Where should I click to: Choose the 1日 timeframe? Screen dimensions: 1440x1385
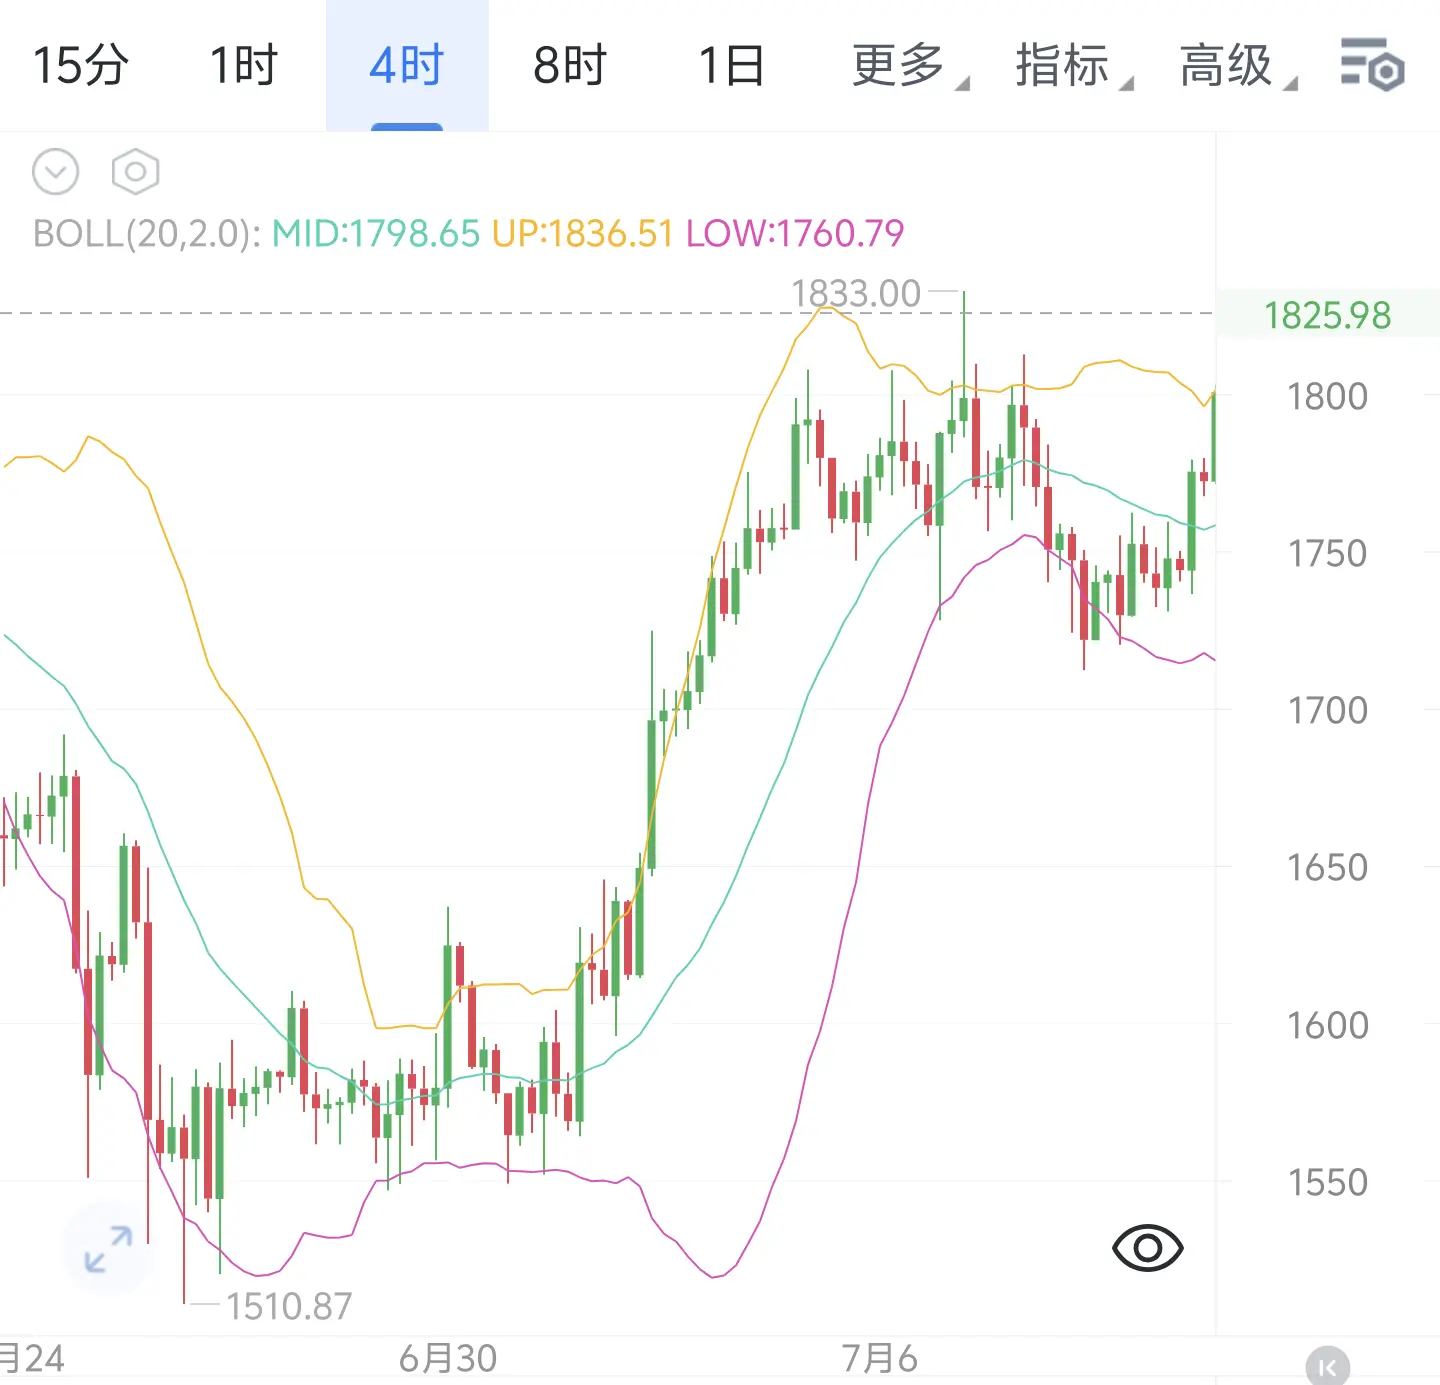tap(732, 66)
